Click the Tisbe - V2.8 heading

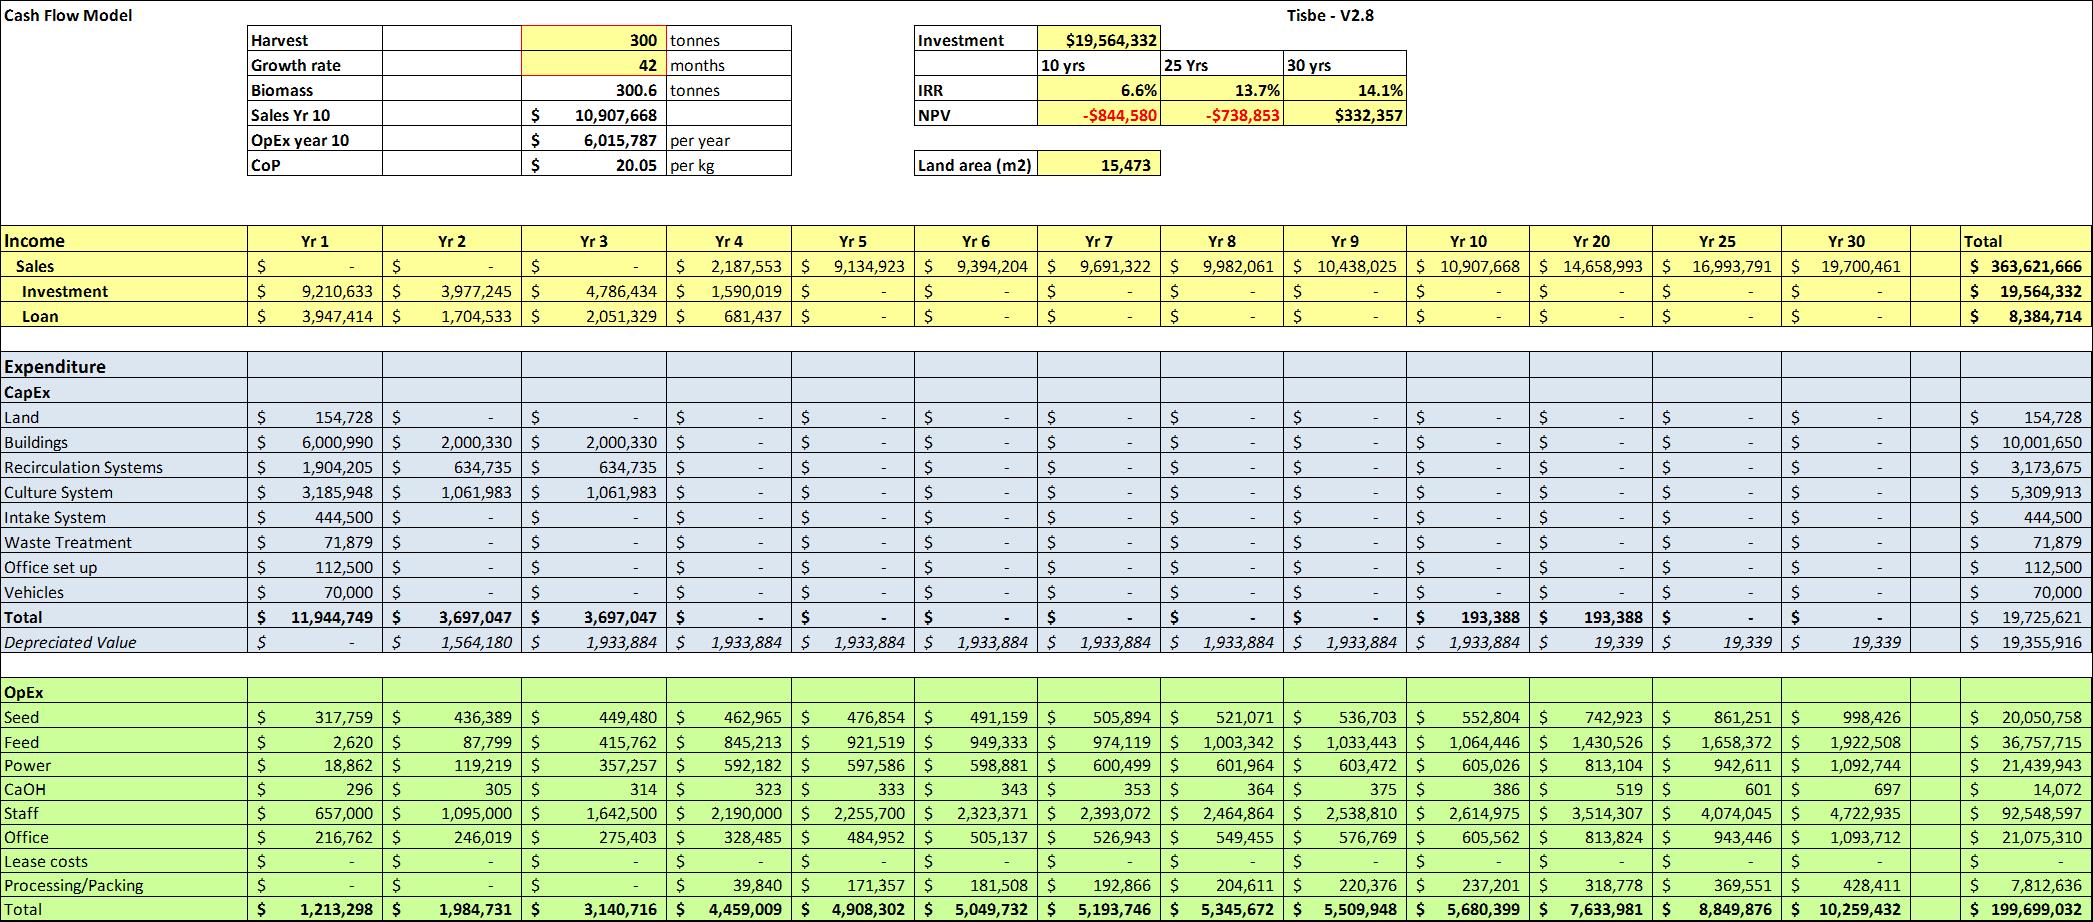(1330, 15)
